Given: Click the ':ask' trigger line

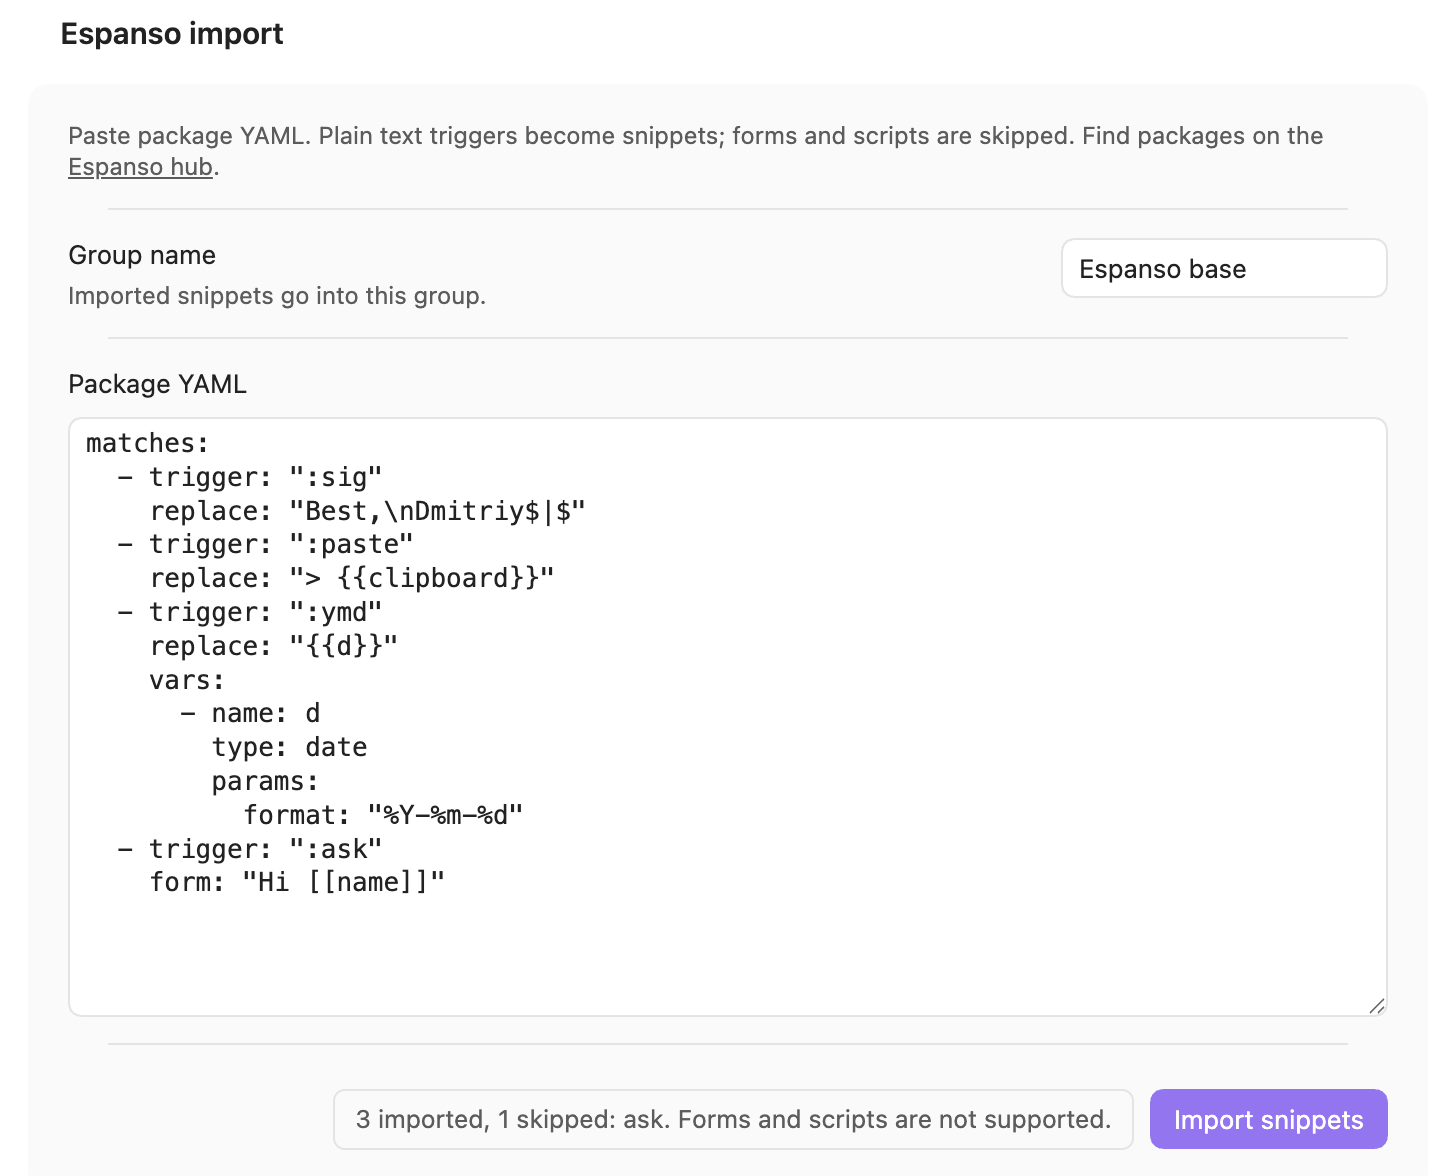Looking at the screenshot, I should point(250,849).
